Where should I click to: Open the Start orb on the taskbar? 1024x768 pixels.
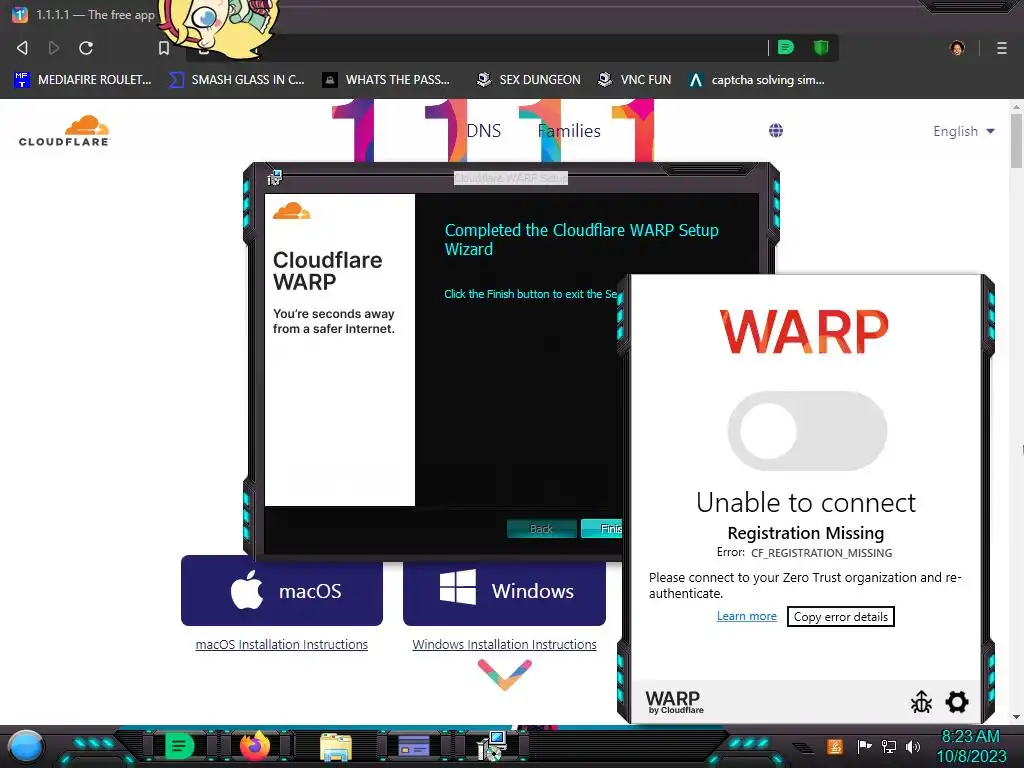coord(26,746)
